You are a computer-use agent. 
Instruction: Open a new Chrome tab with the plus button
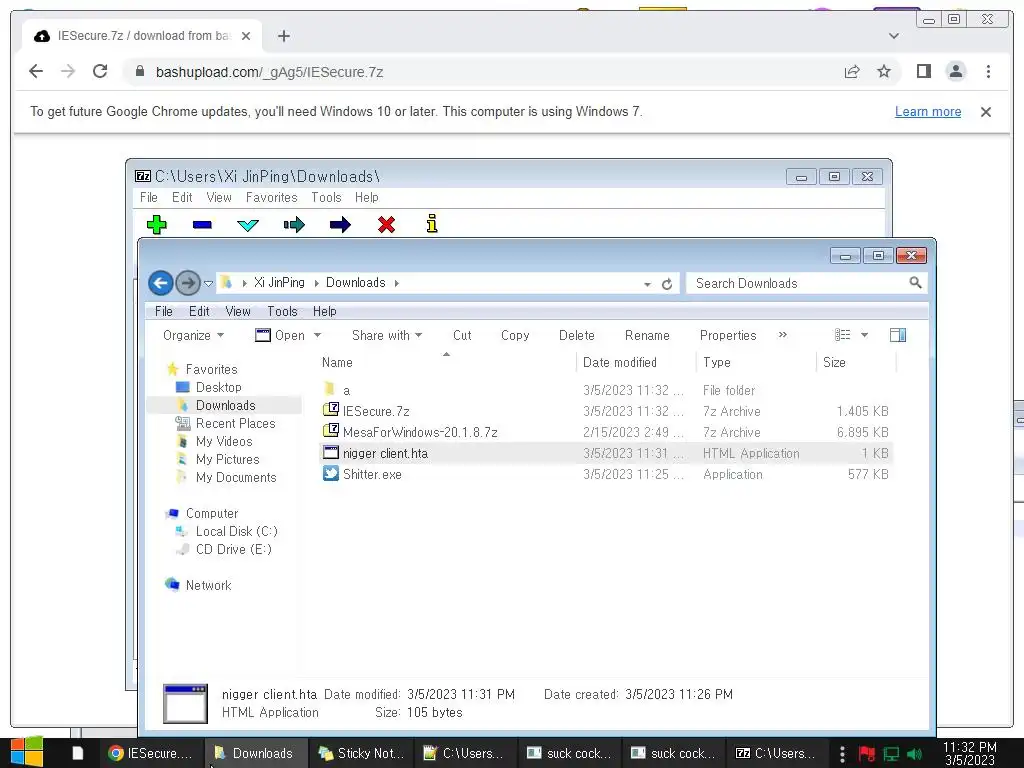point(283,36)
